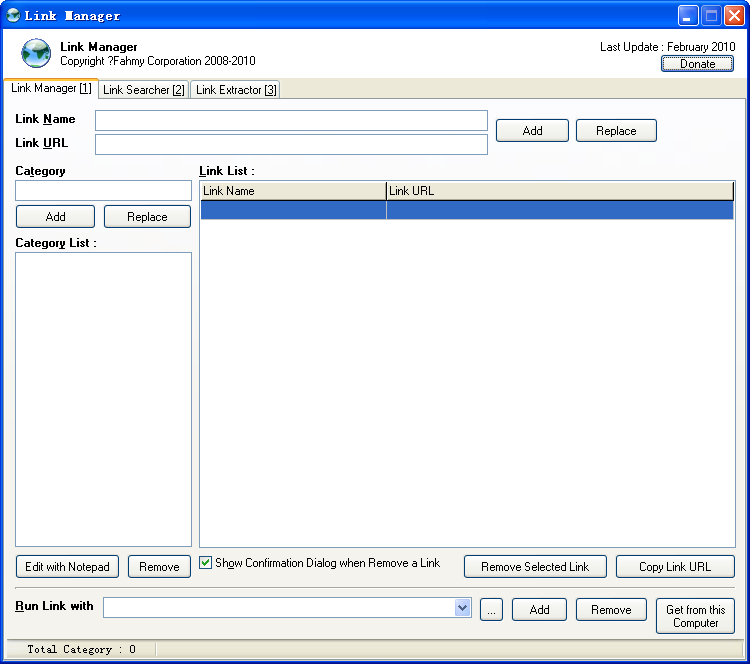Click Add button next to Link Name
The width and height of the screenshot is (750, 664).
click(x=532, y=131)
